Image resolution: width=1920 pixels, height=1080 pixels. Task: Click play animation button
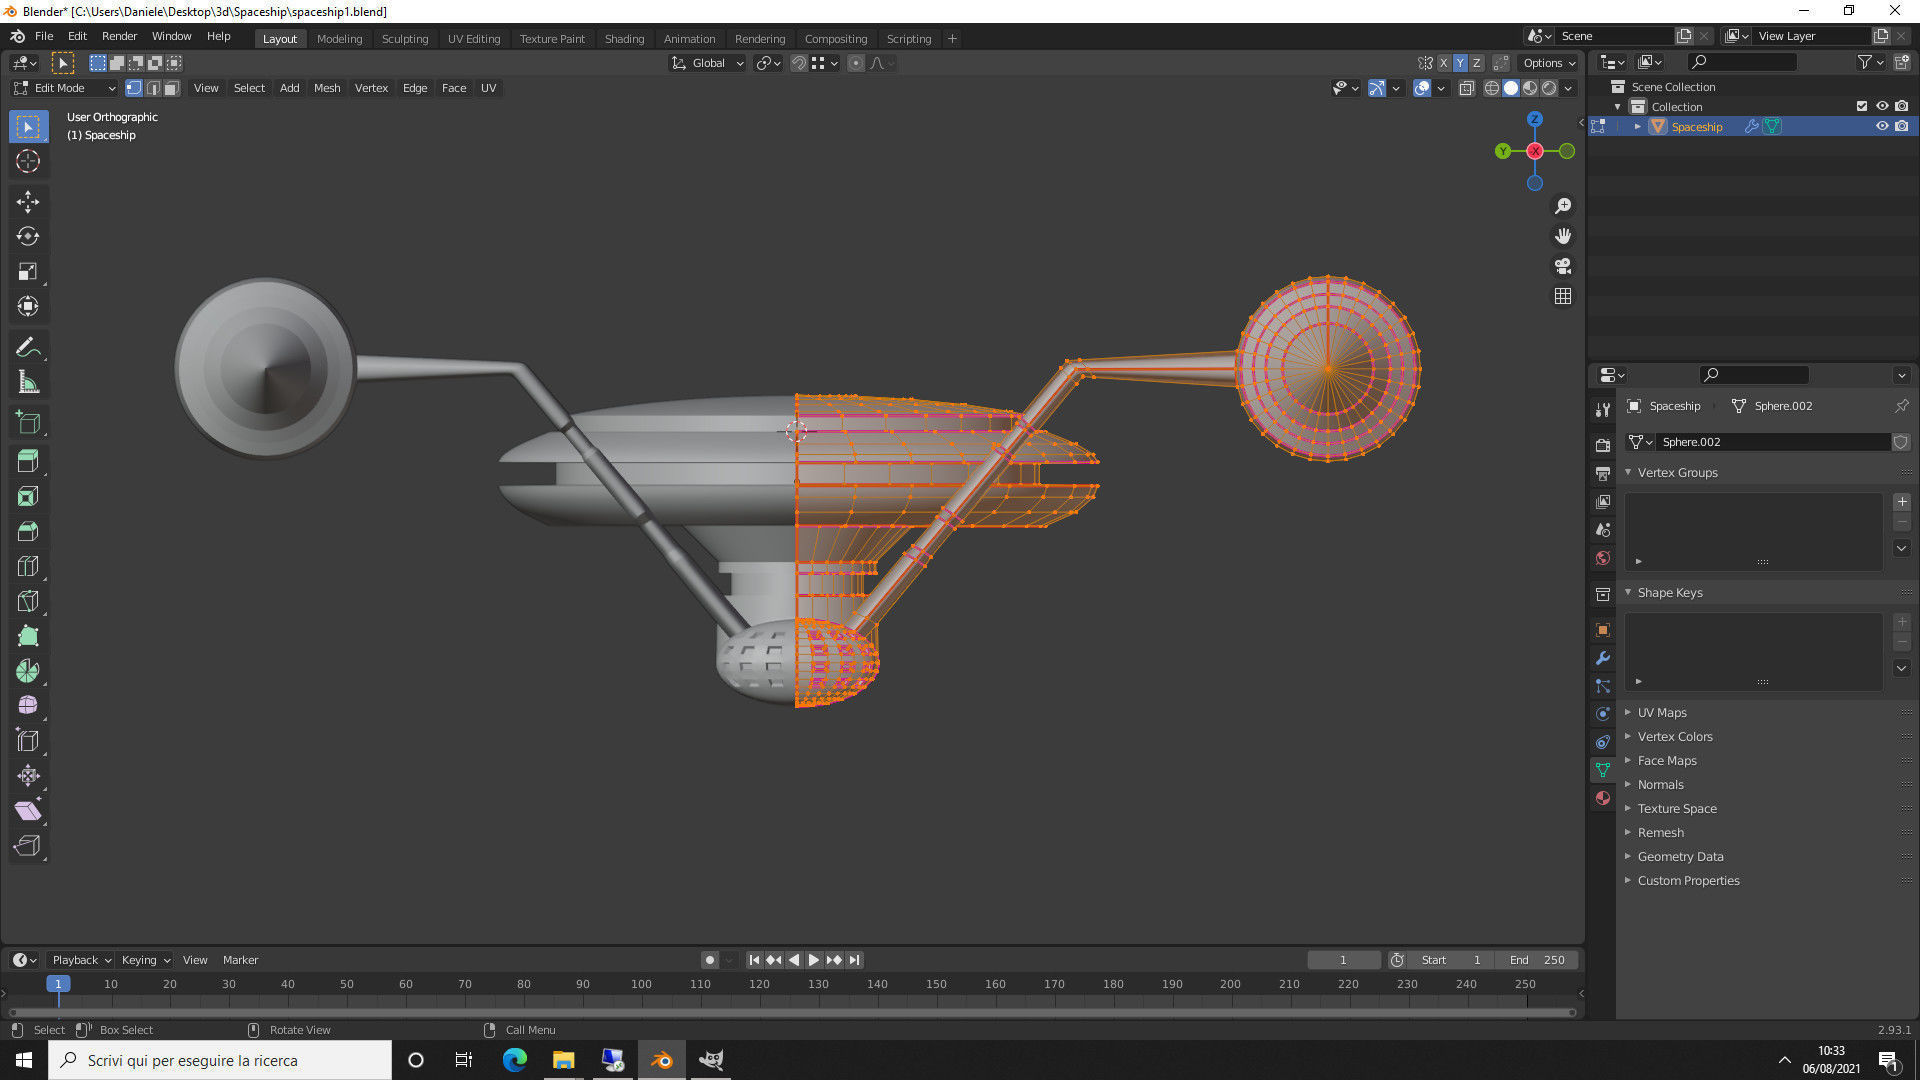click(x=813, y=960)
